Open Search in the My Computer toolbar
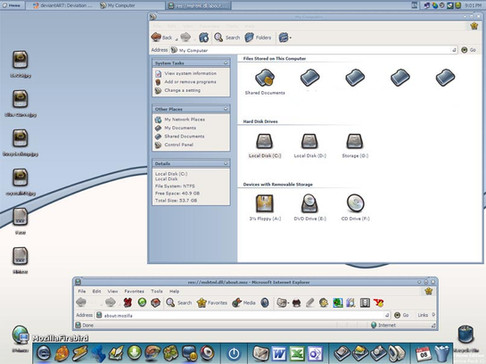 (227, 37)
